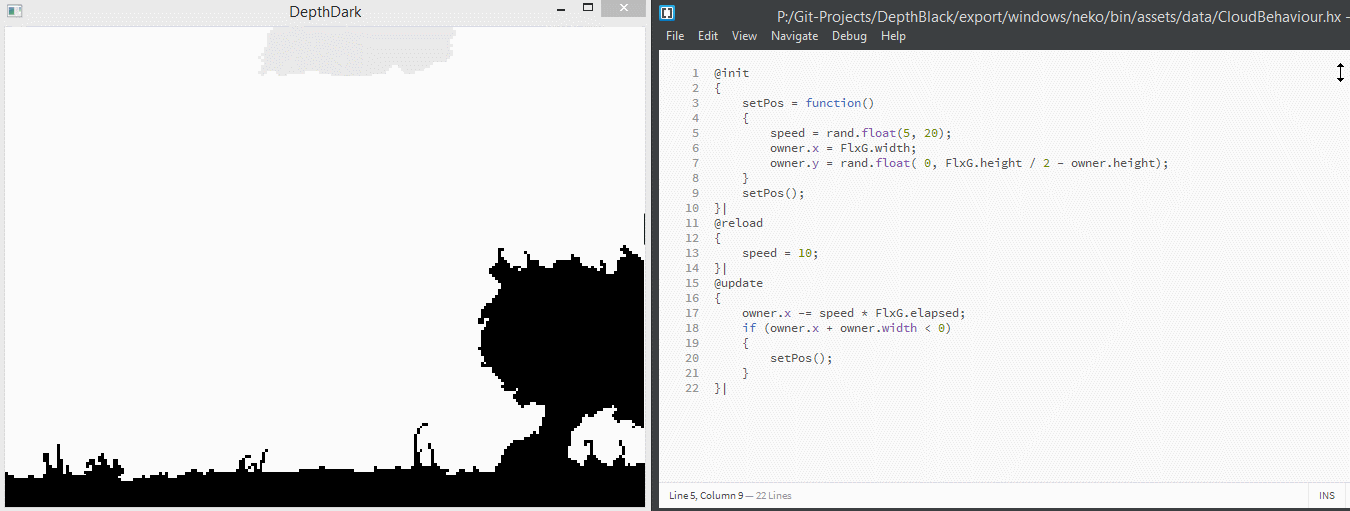The width and height of the screenshot is (1350, 511).
Task: Click the file path title of the editor
Action: [1060, 16]
